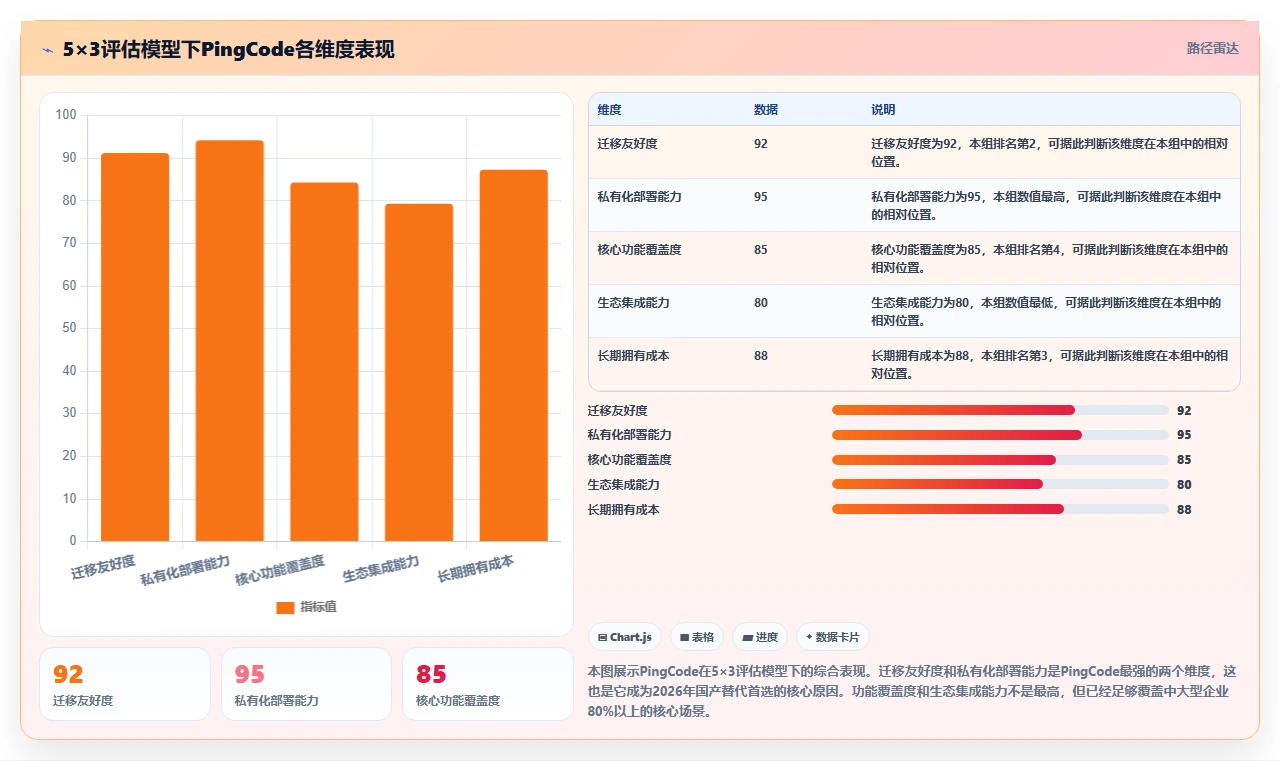The image size is (1280, 761).
Task: Click the value 95 in the table
Action: (761, 197)
